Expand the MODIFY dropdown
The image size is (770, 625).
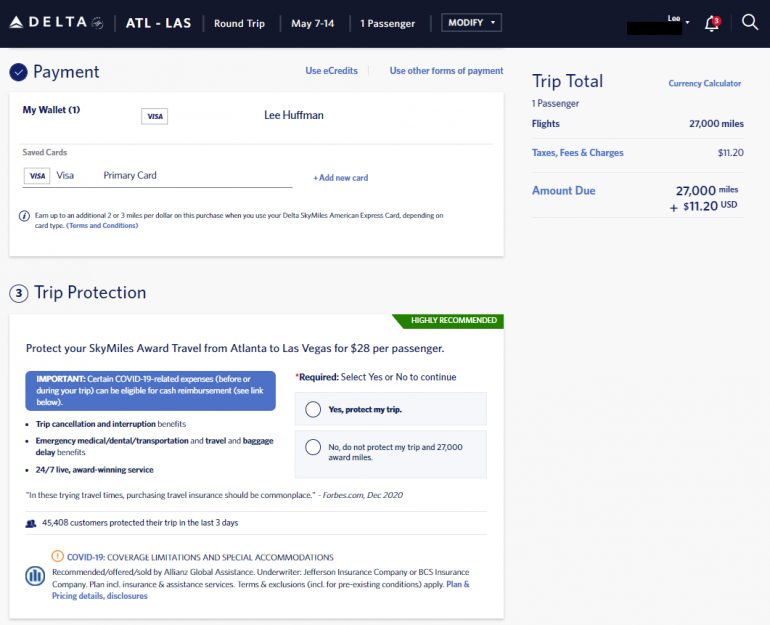[x=471, y=23]
